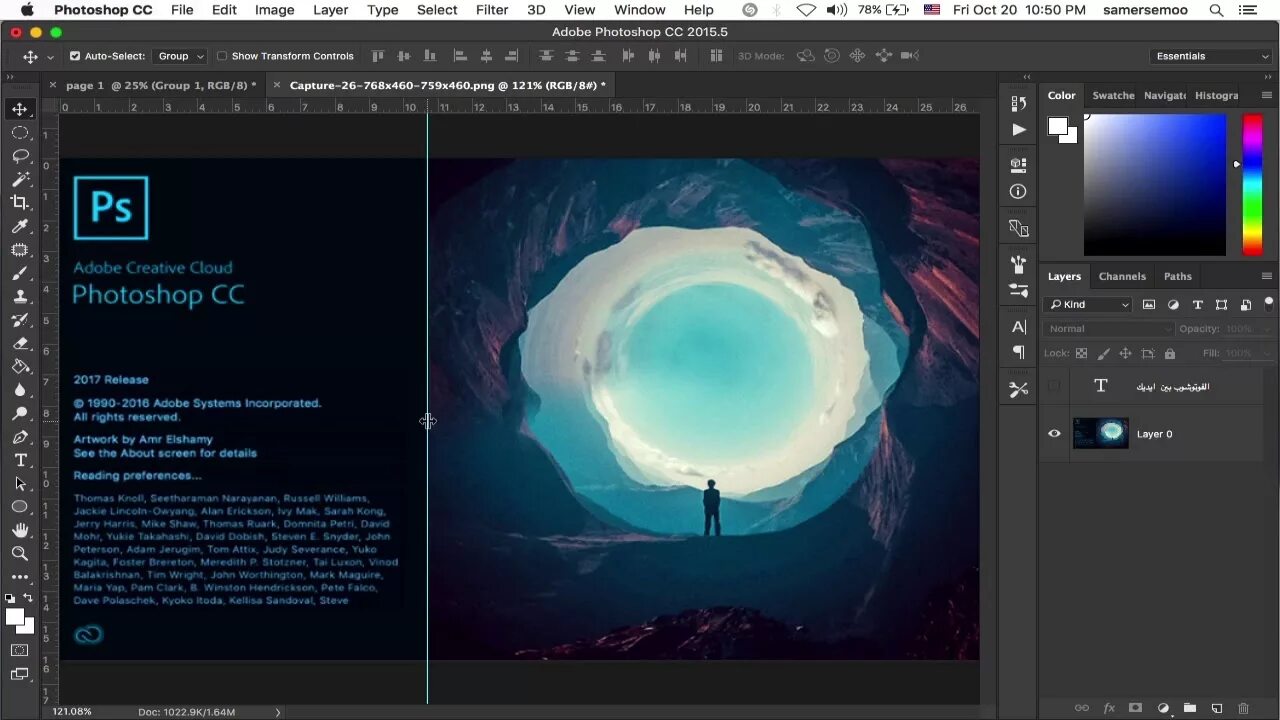
Task: Open the Image menu
Action: [x=274, y=10]
